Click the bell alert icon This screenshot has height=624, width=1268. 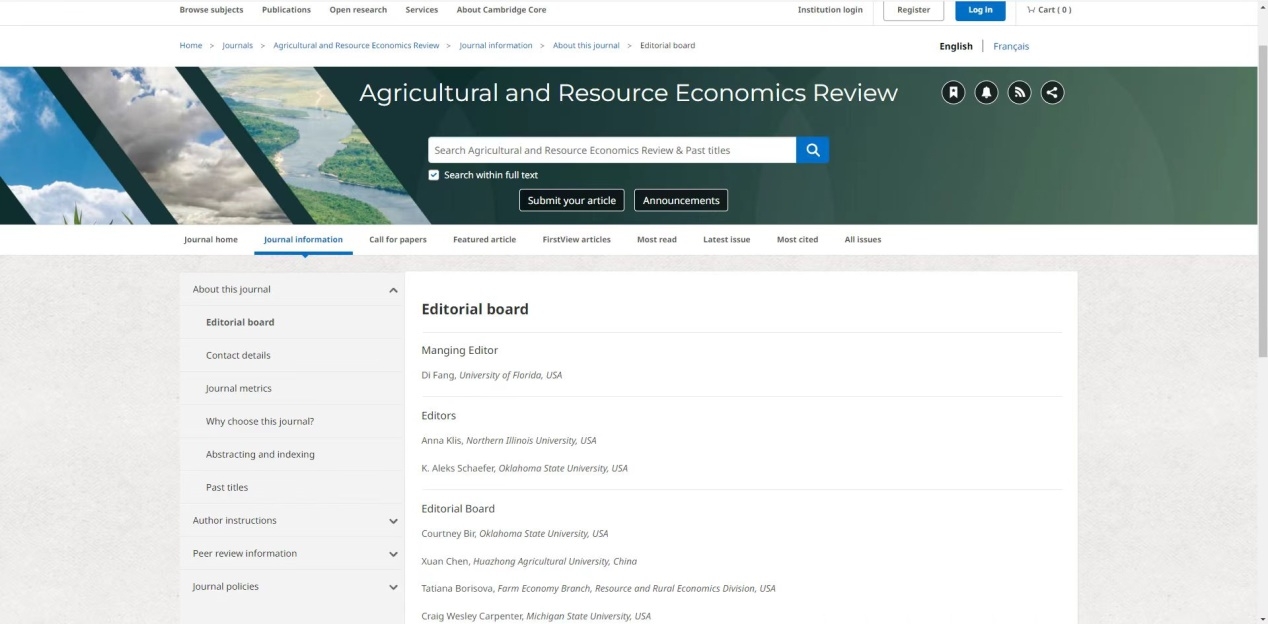click(986, 93)
